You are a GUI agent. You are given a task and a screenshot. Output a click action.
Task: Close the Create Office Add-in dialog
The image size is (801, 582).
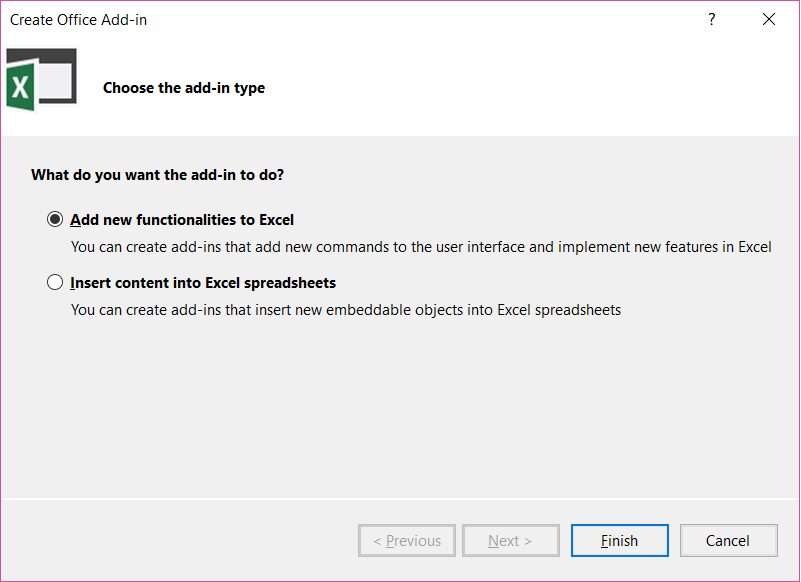[x=769, y=20]
